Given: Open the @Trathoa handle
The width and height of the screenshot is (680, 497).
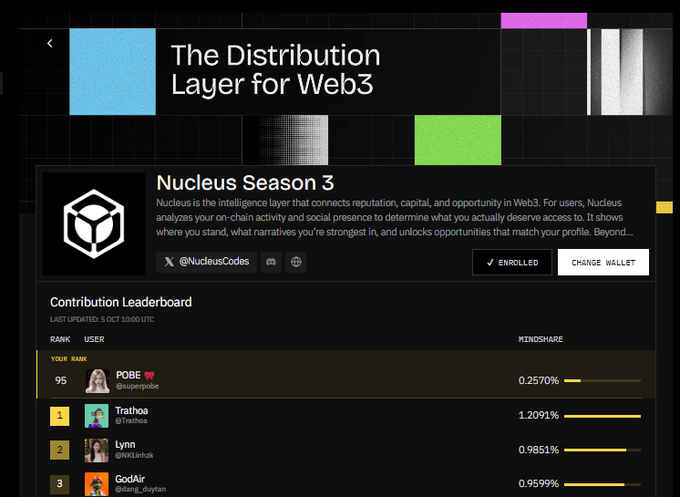Looking at the screenshot, I should [x=131, y=421].
